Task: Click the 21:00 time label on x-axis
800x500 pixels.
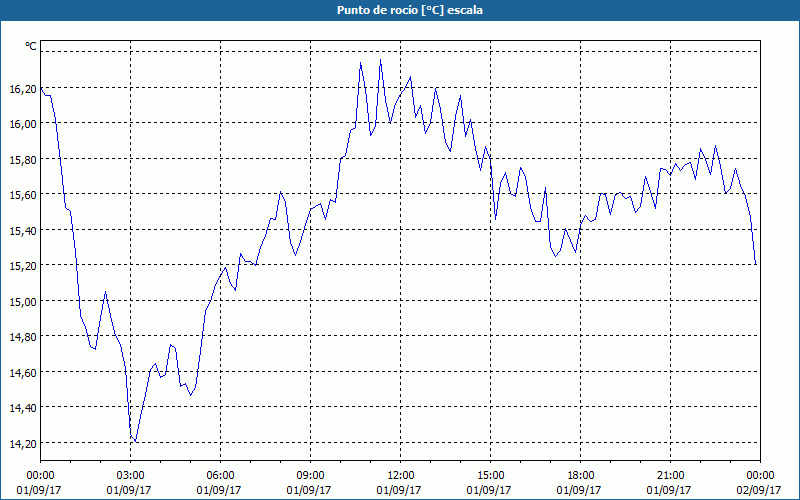Action: tap(670, 476)
